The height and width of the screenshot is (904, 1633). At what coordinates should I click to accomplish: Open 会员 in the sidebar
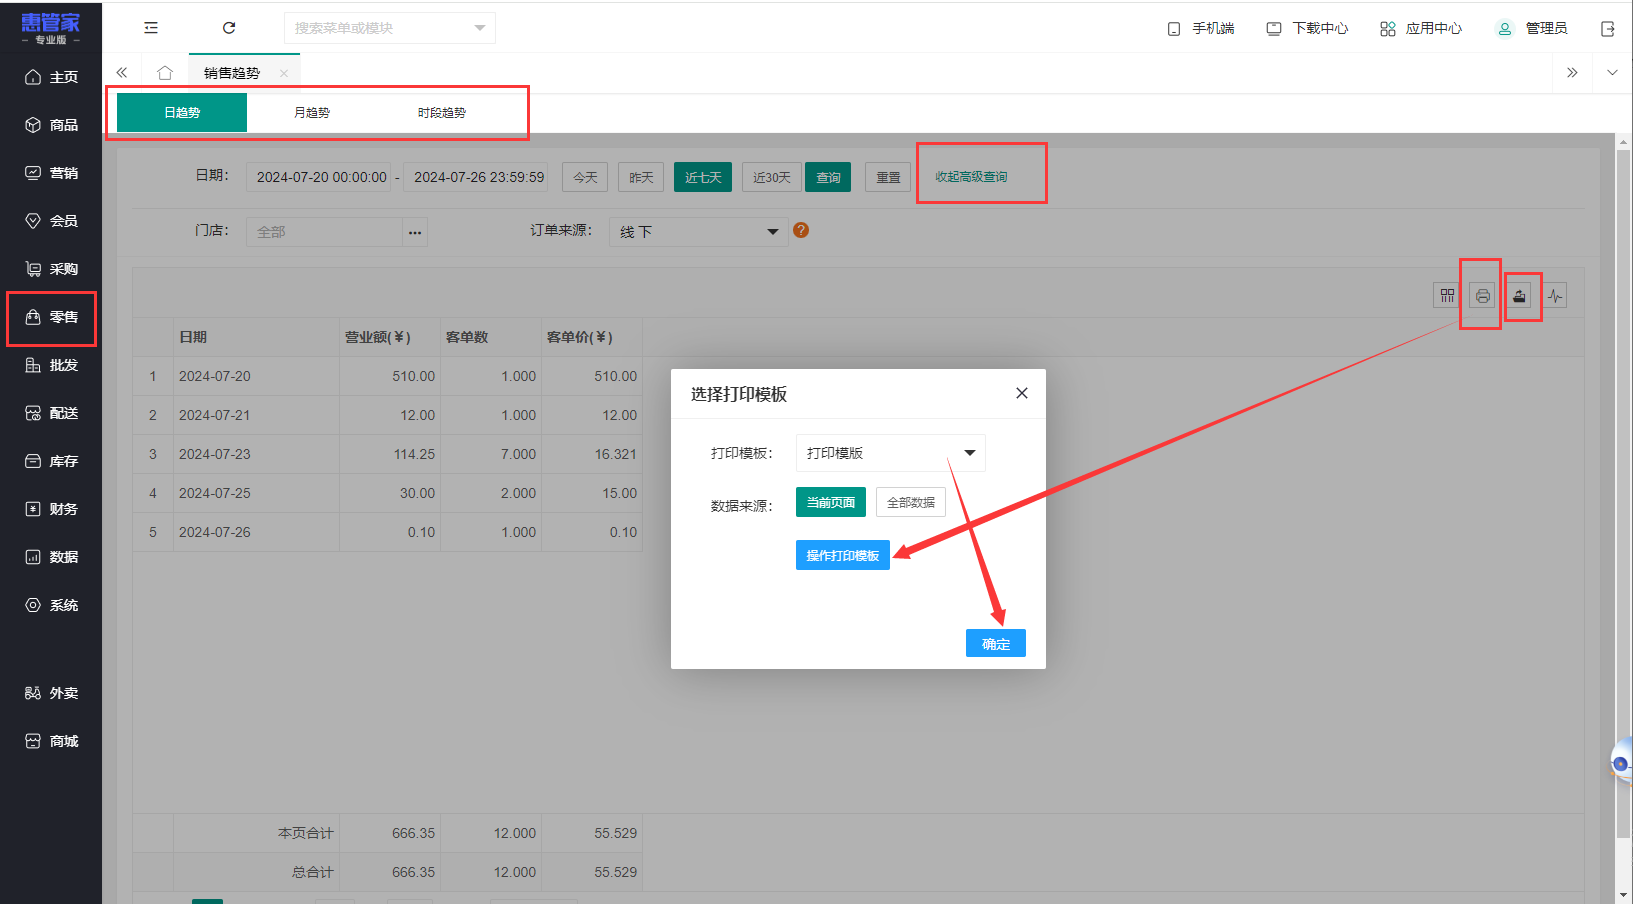point(51,221)
